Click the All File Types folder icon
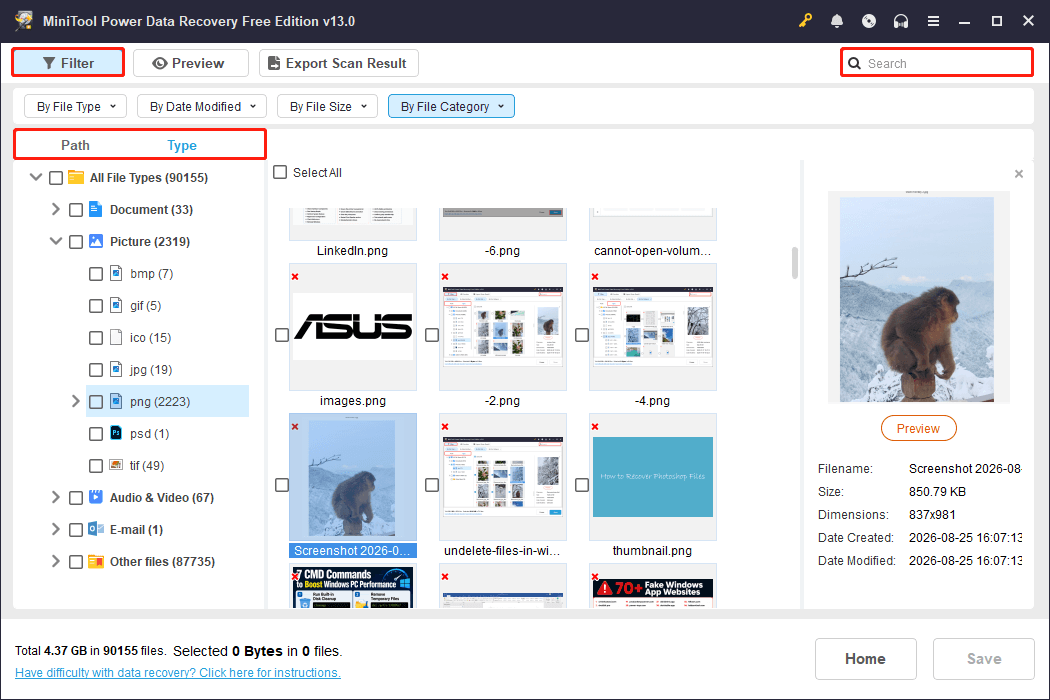Image resolution: width=1050 pixels, height=700 pixels. point(76,178)
